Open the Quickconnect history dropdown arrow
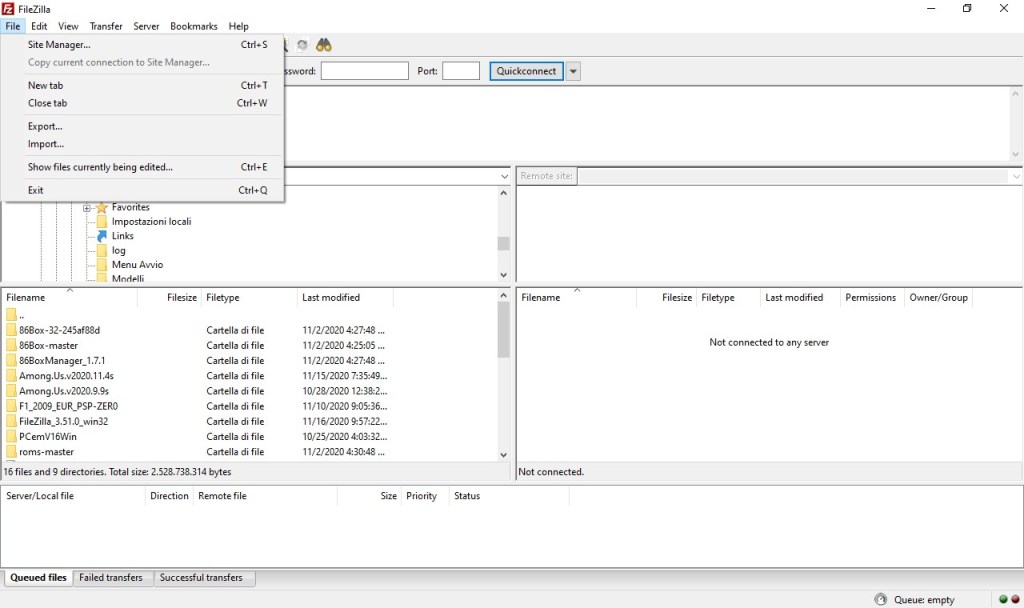 click(x=573, y=71)
